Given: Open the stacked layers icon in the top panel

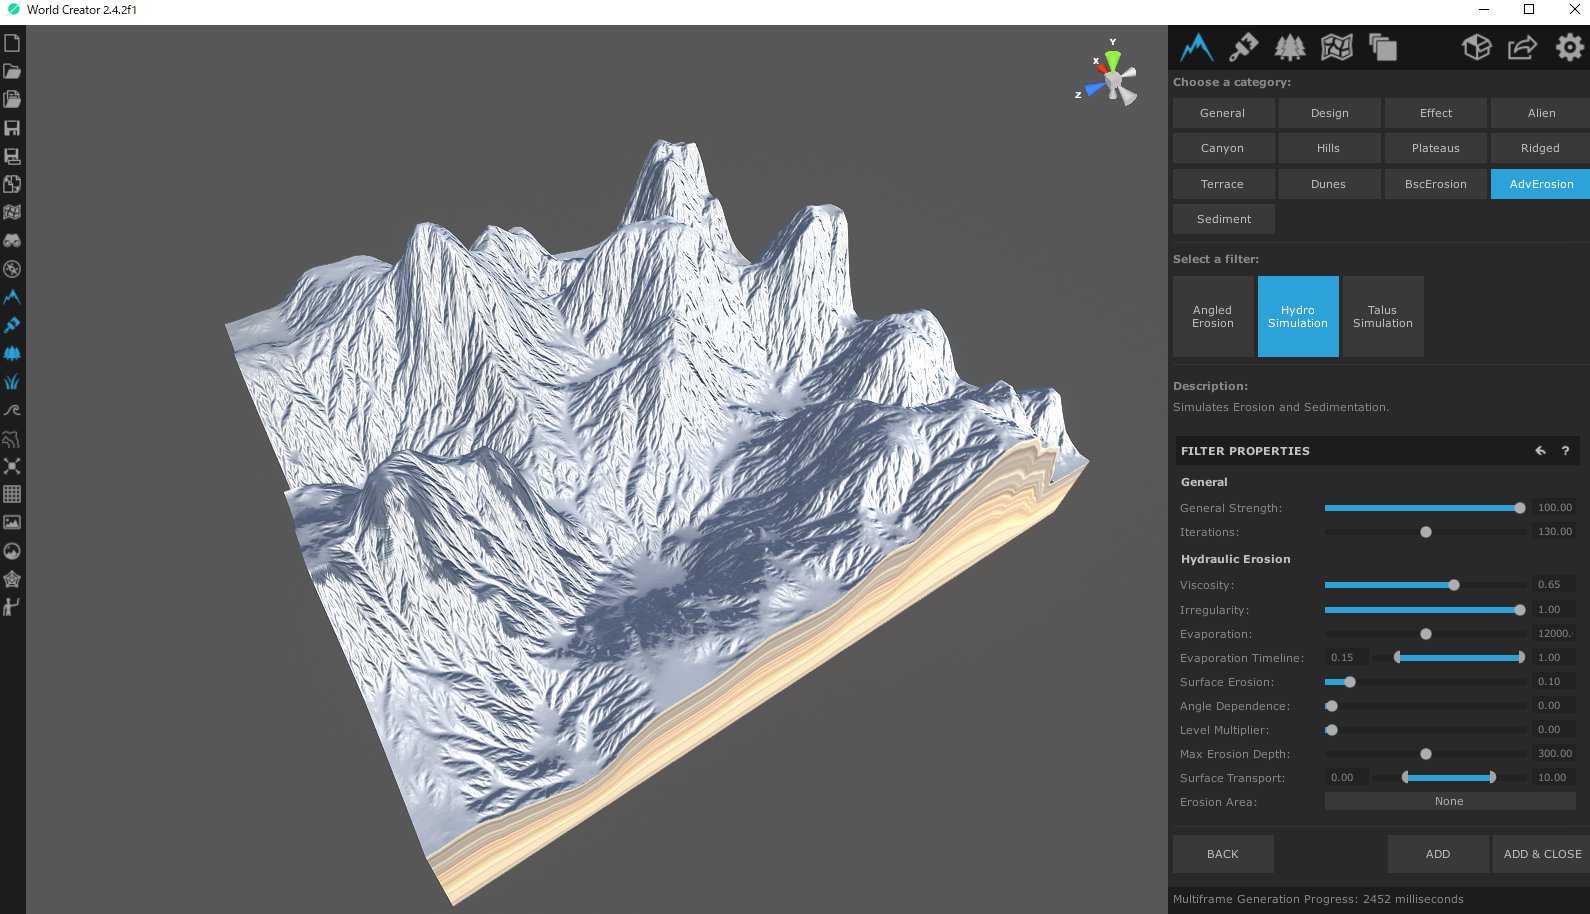Looking at the screenshot, I should point(1383,47).
